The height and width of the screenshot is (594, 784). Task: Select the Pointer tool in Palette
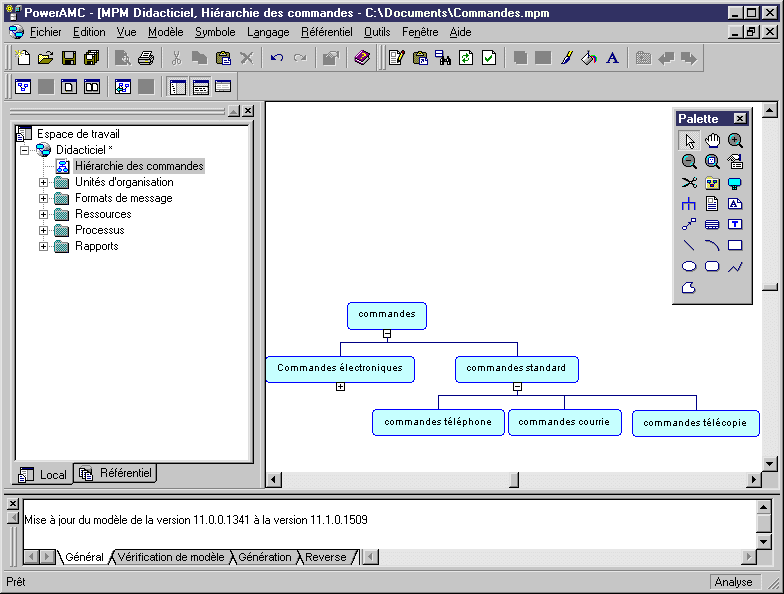tap(689, 141)
